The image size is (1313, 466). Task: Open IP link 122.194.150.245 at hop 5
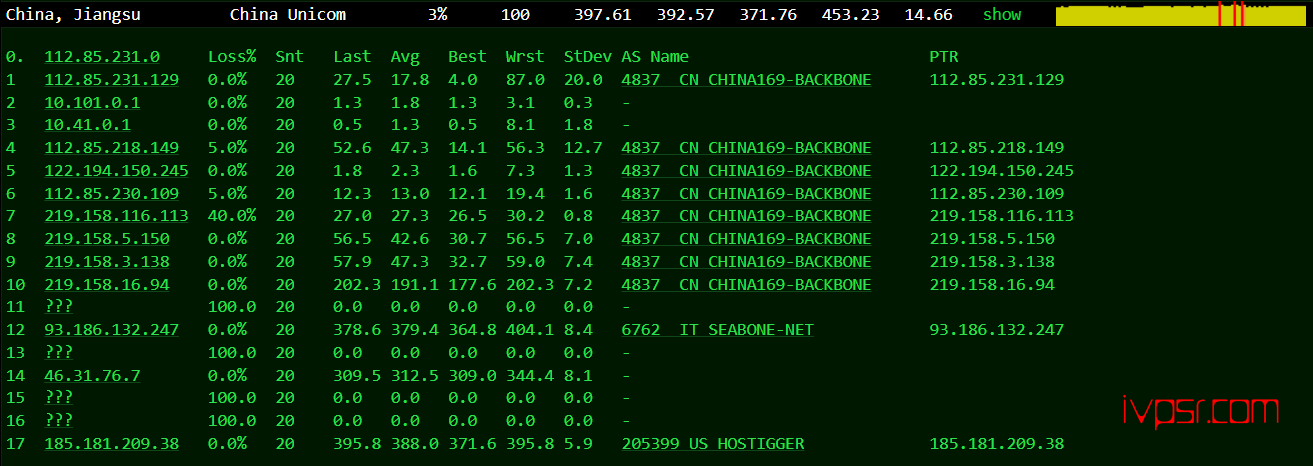[117, 171]
